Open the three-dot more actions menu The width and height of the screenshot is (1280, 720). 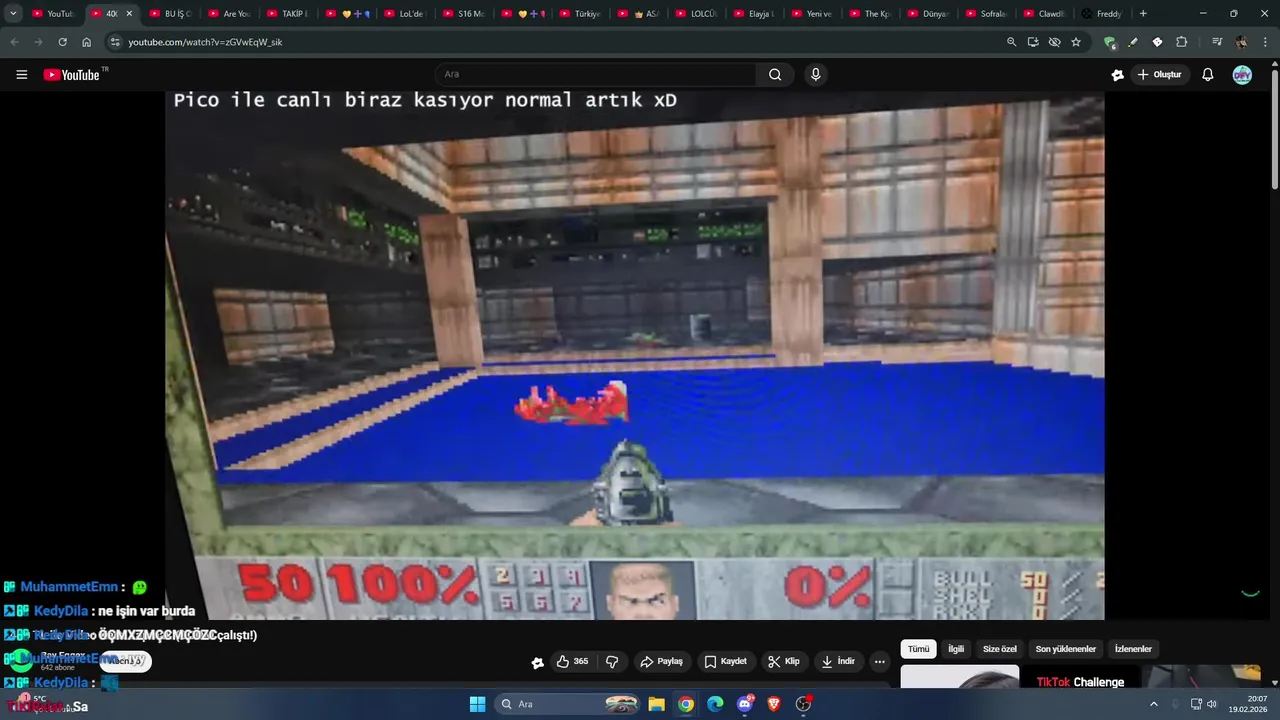pyautogui.click(x=879, y=661)
